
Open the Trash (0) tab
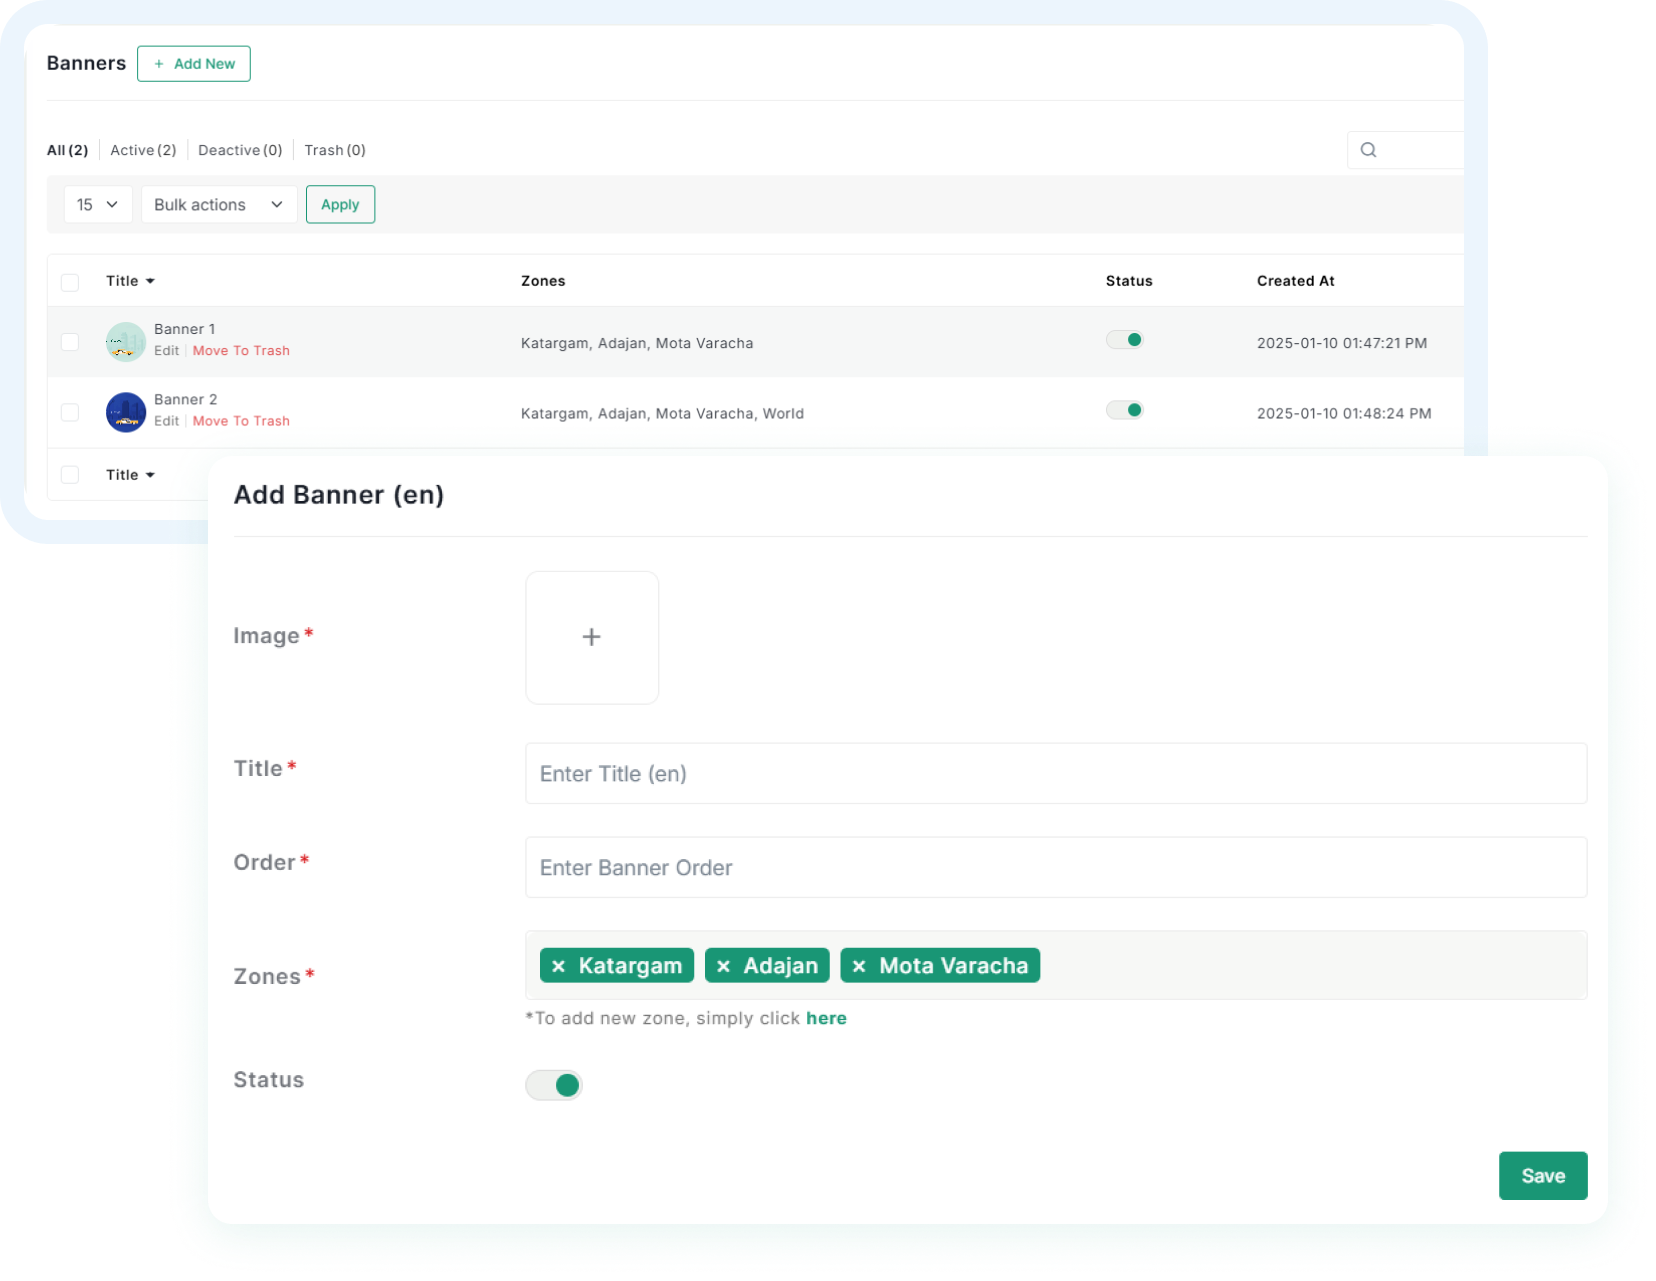tap(335, 150)
